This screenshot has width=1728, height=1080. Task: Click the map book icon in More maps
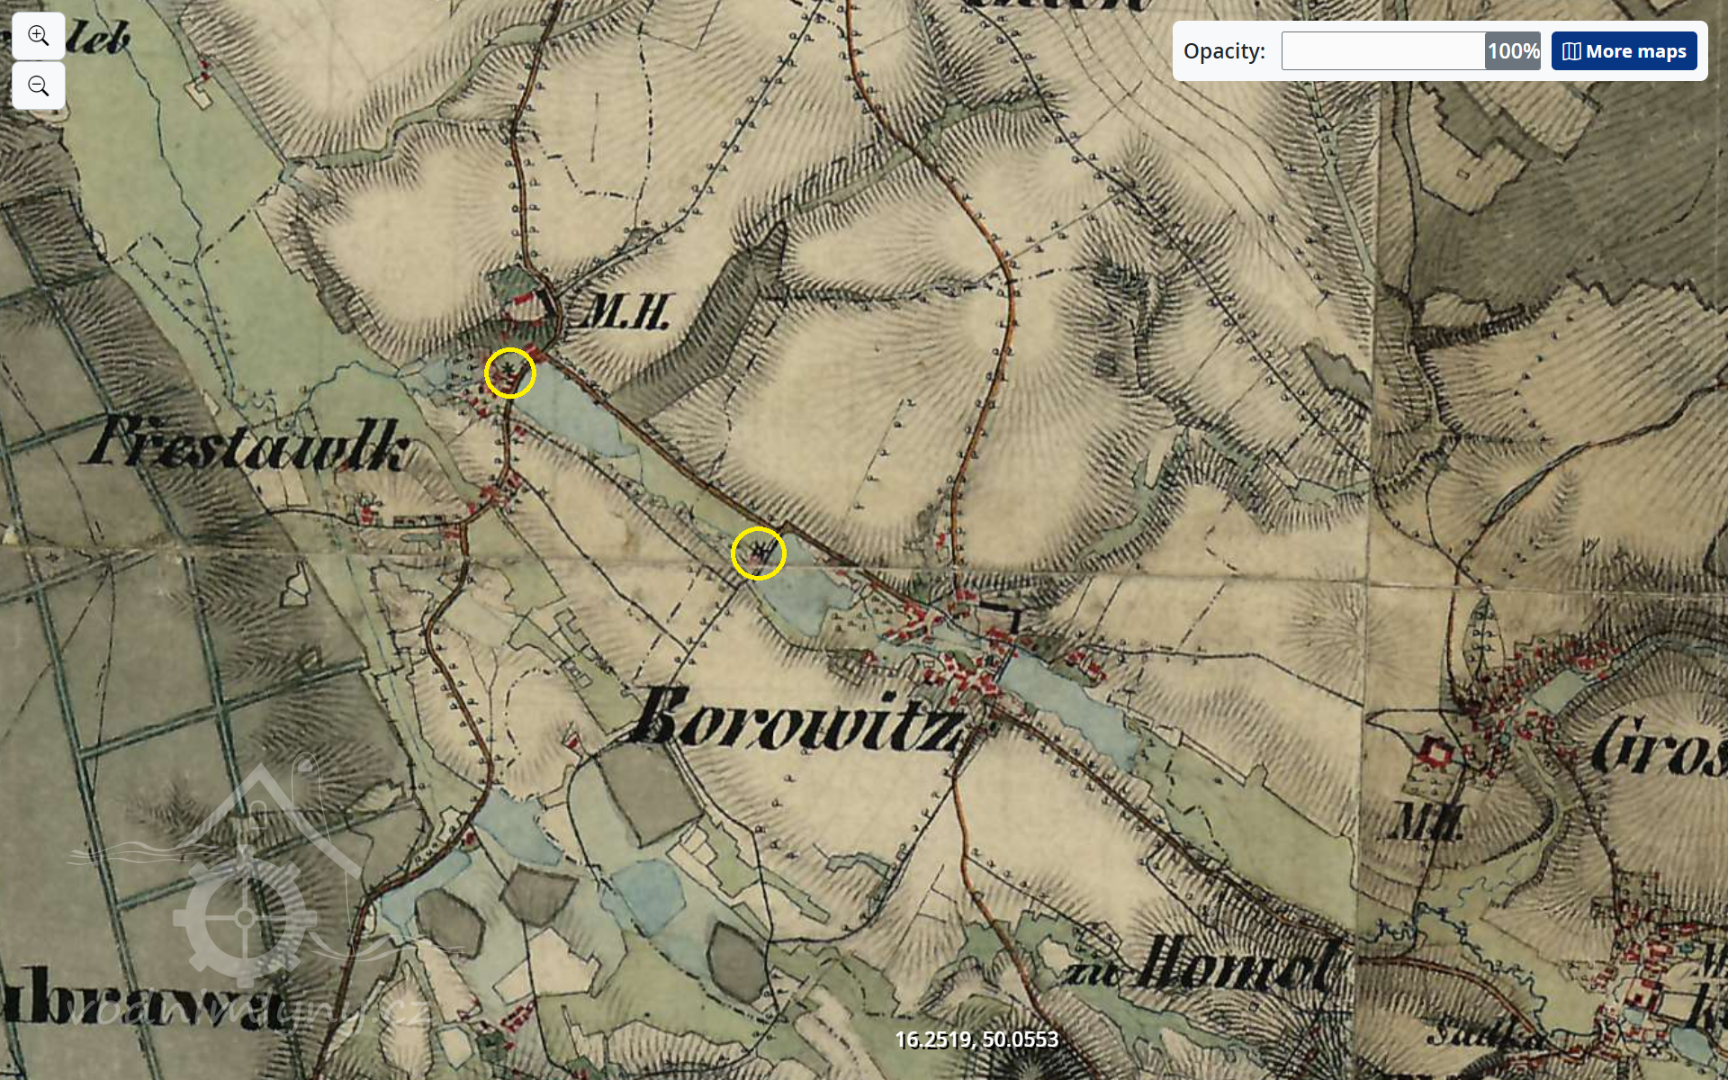click(x=1571, y=51)
